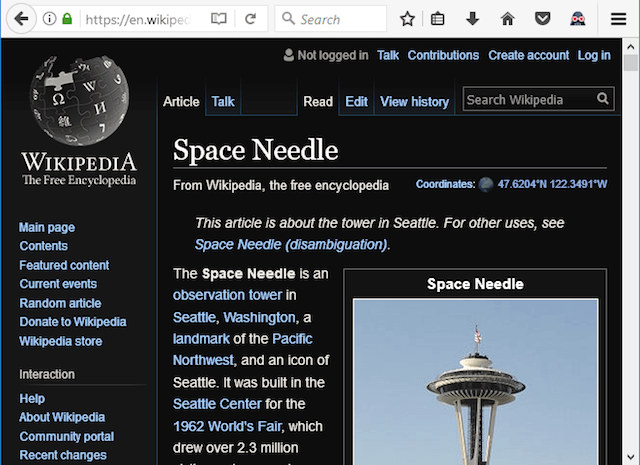Viewport: 640px width, 465px height.
Task: Click the goggles extension icon in toolbar
Action: pyautogui.click(x=578, y=19)
